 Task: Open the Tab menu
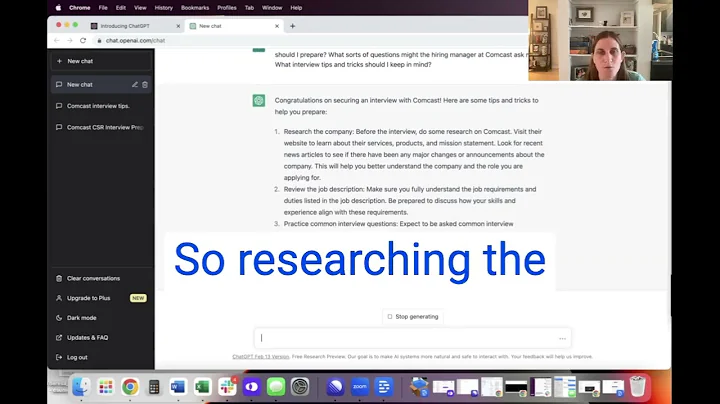pyautogui.click(x=249, y=8)
